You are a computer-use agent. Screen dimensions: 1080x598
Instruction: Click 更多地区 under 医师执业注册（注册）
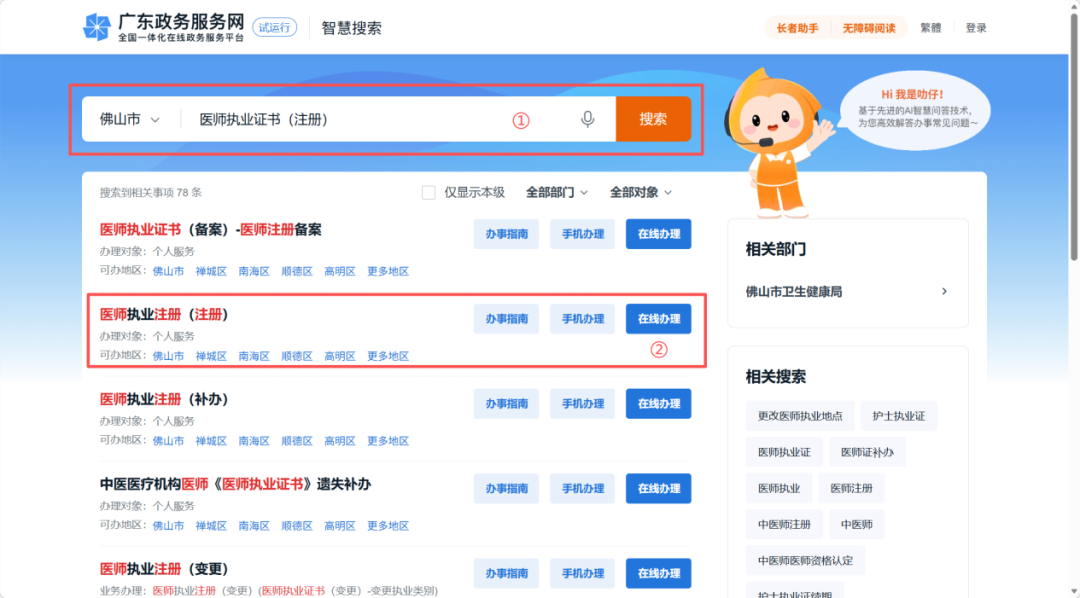pos(388,355)
